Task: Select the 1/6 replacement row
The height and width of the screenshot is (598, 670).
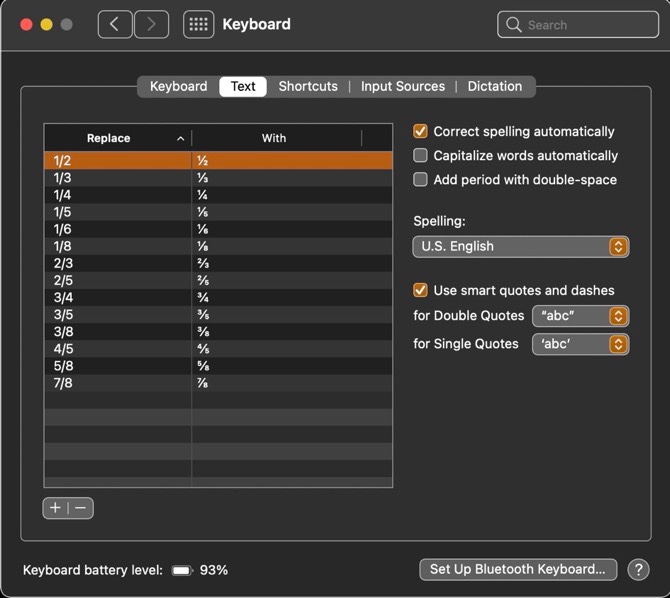Action: point(218,229)
